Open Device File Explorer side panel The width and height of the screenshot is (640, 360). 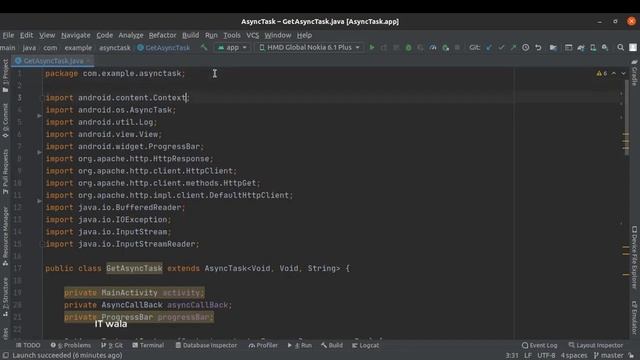(634, 257)
